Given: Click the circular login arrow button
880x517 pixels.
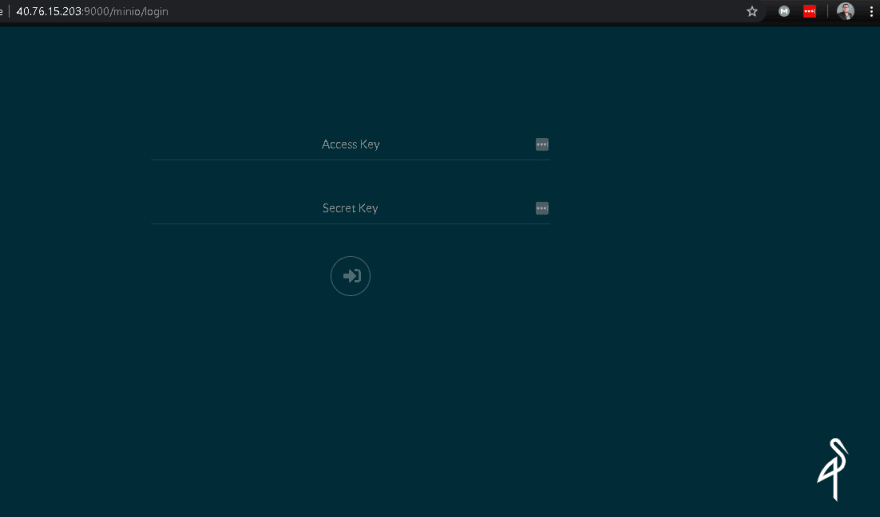Looking at the screenshot, I should click(x=350, y=276).
